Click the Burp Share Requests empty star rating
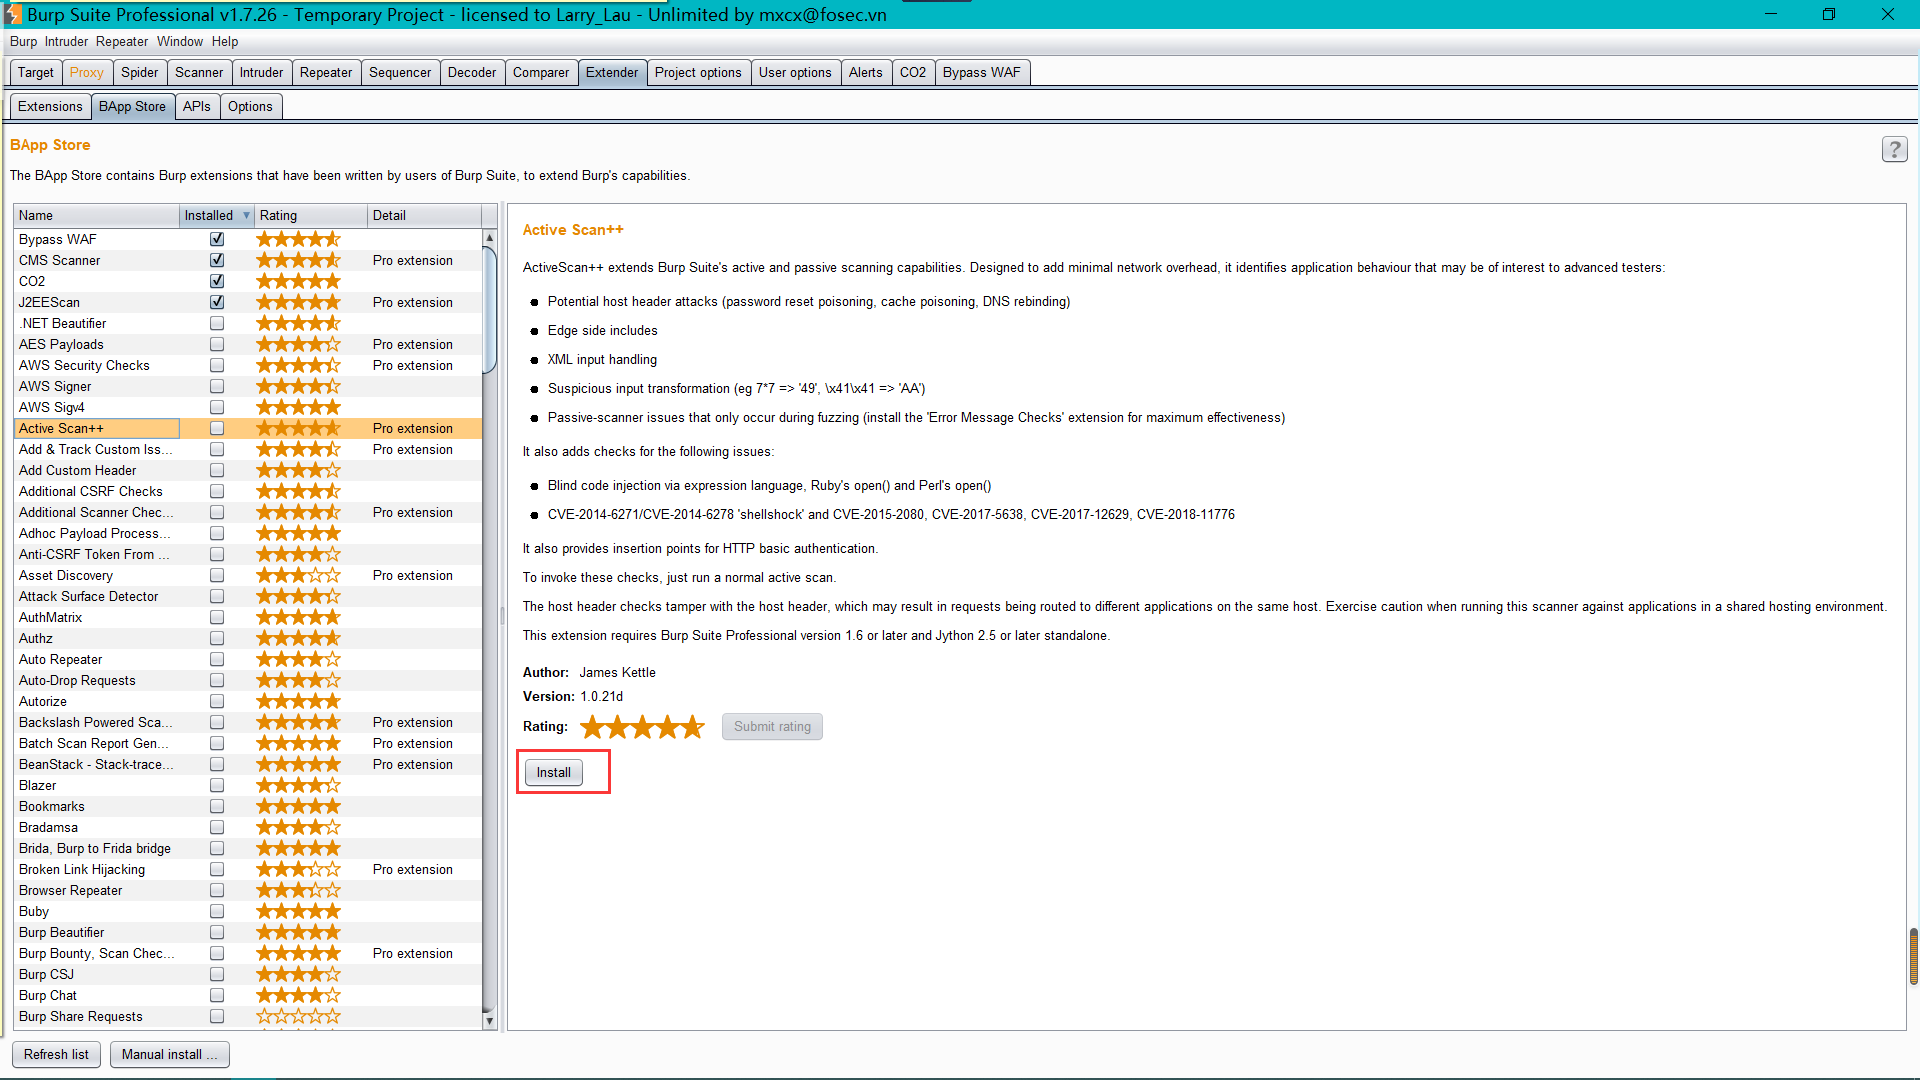Screen dimensions: 1920x1080 click(298, 1016)
